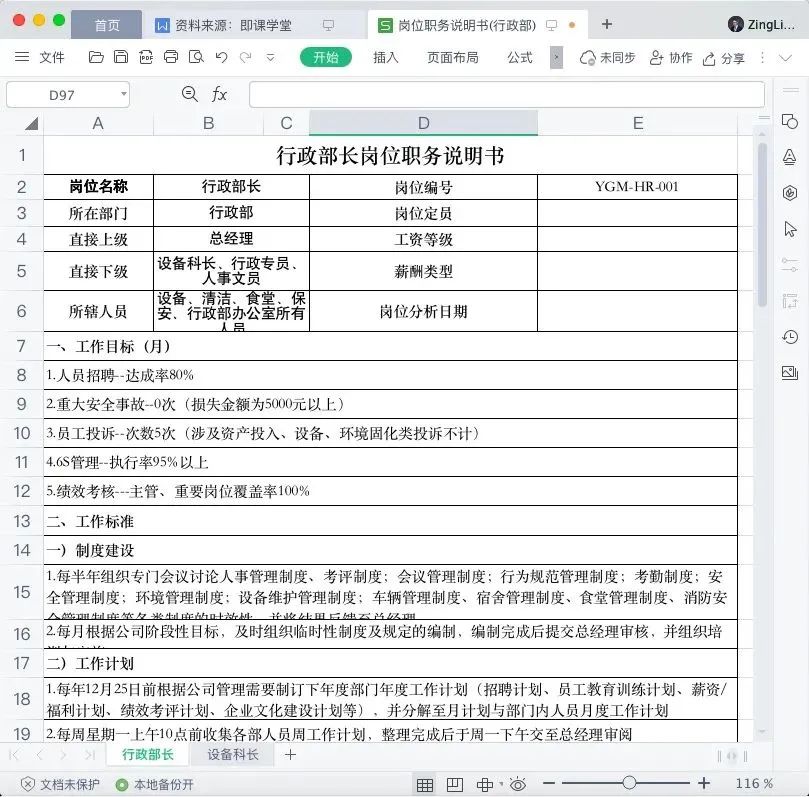This screenshot has height=797, width=809.
Task: Open the picture gallery icon in sidebar
Action: click(x=789, y=372)
